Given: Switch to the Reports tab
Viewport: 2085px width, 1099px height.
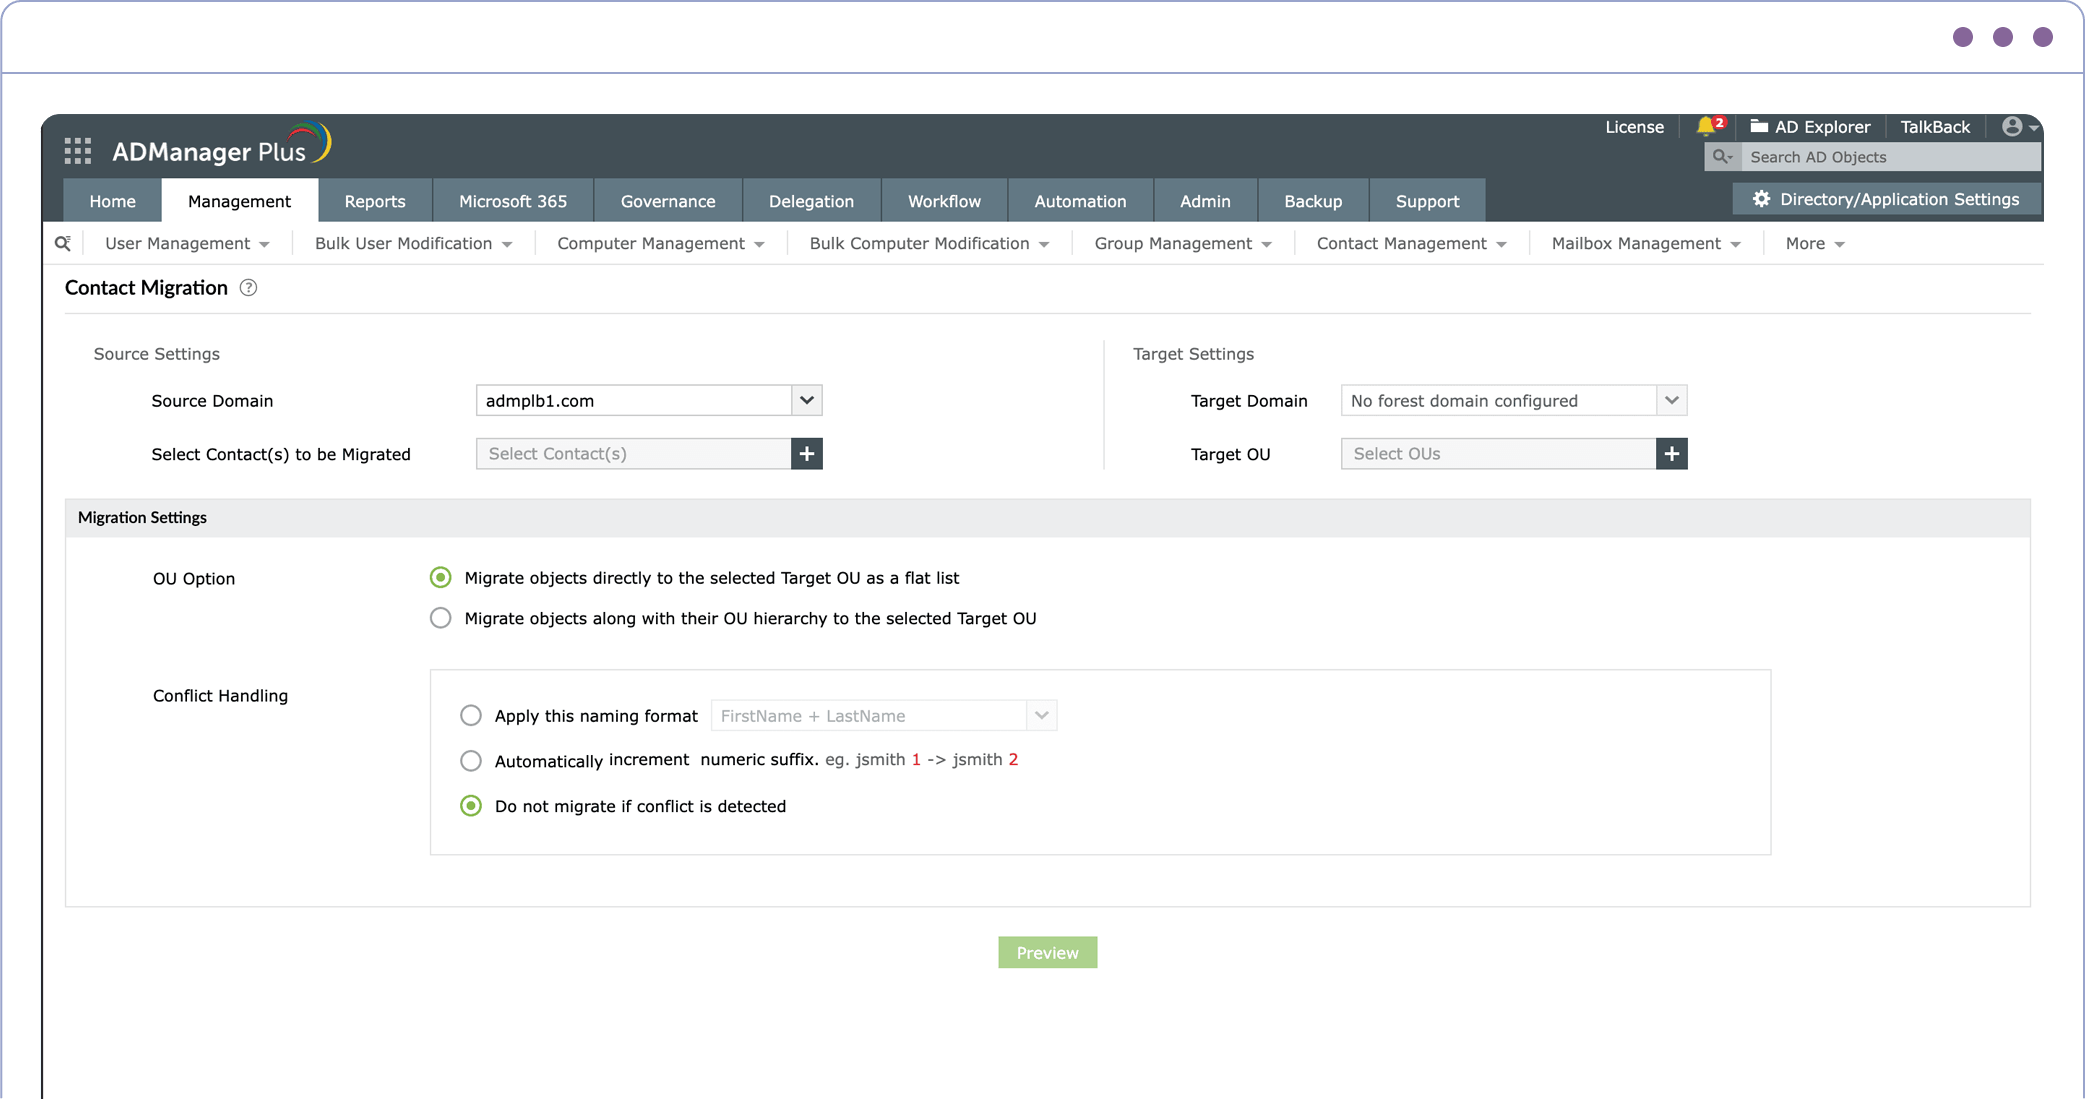Looking at the screenshot, I should [375, 201].
